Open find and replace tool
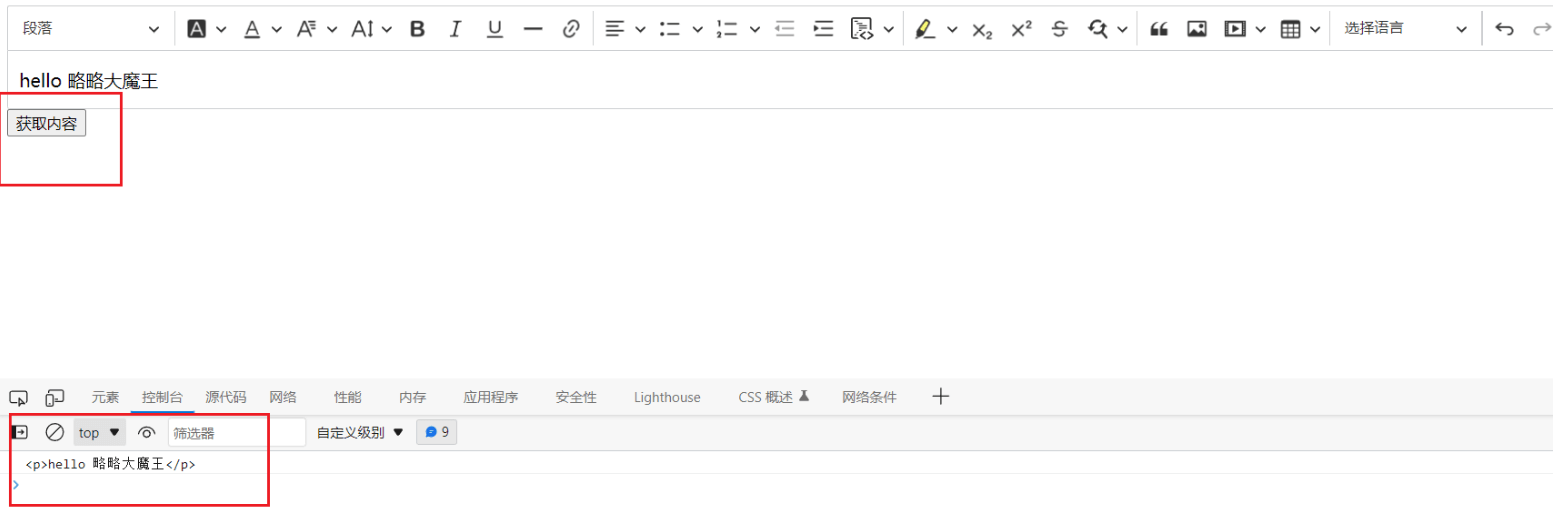Viewport: 1553px width, 532px height. (1098, 29)
